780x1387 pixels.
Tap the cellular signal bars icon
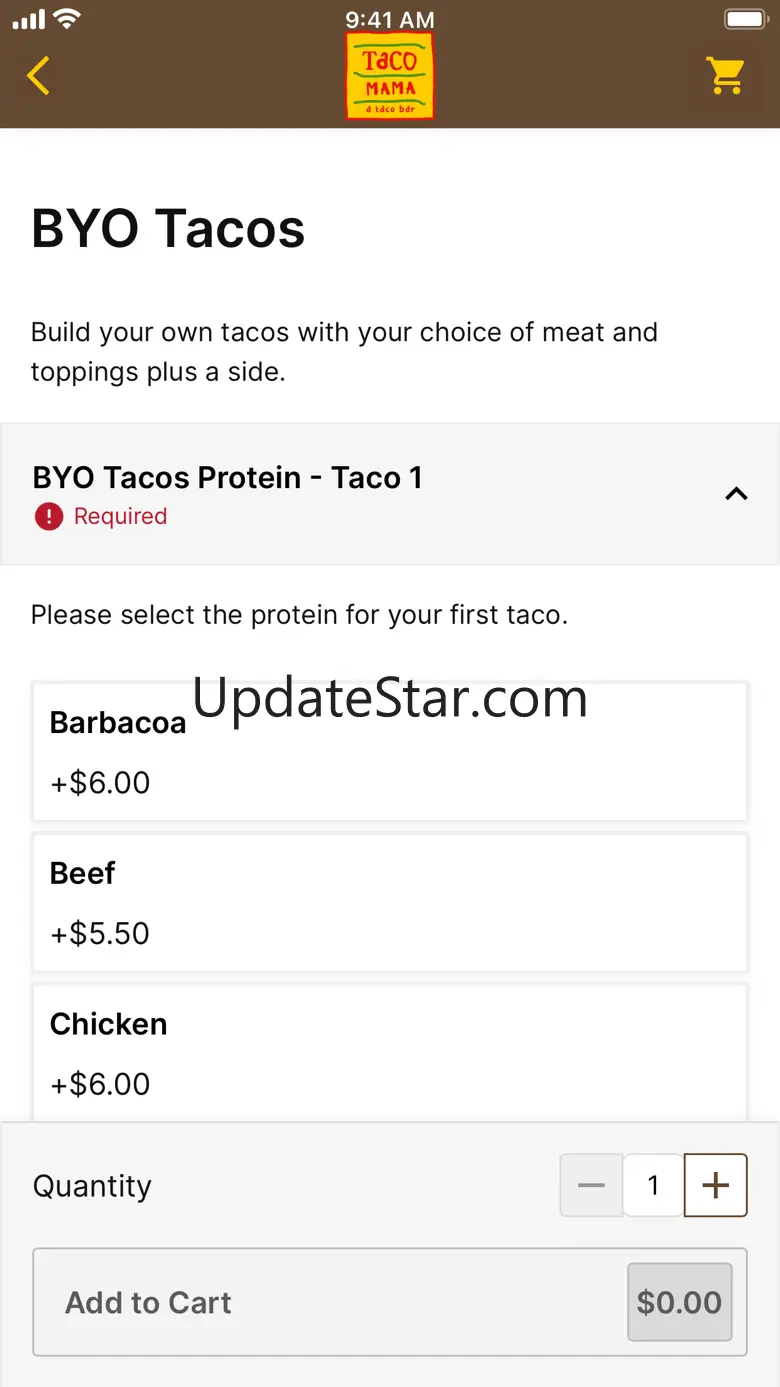point(29,19)
